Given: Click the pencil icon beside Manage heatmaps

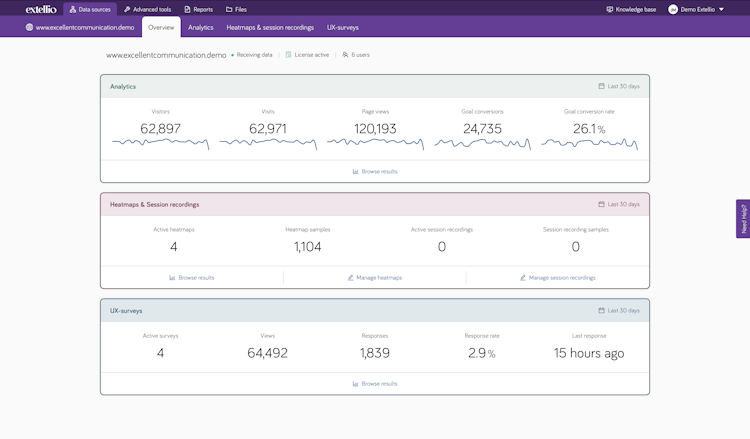Looking at the screenshot, I should 351,278.
